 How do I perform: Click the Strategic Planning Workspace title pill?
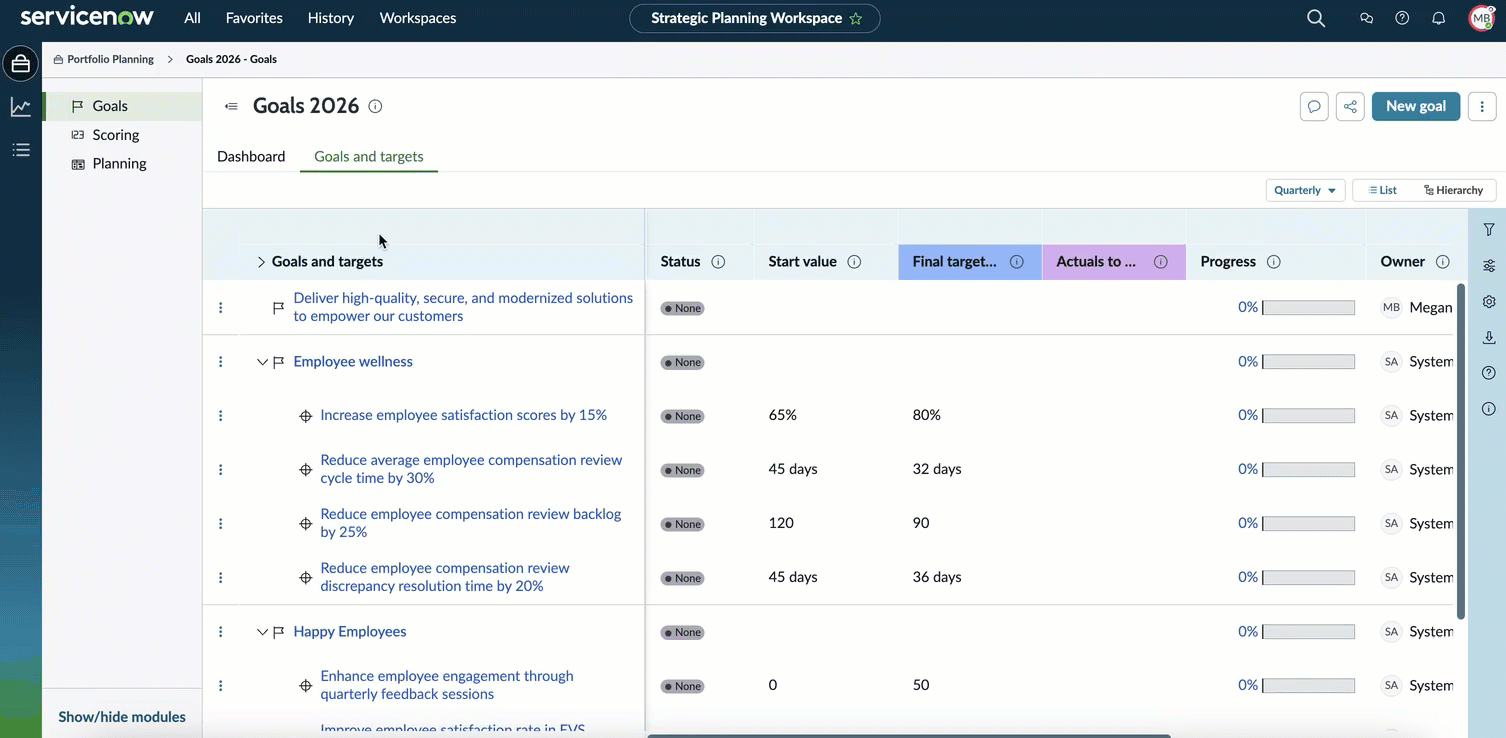coord(755,18)
